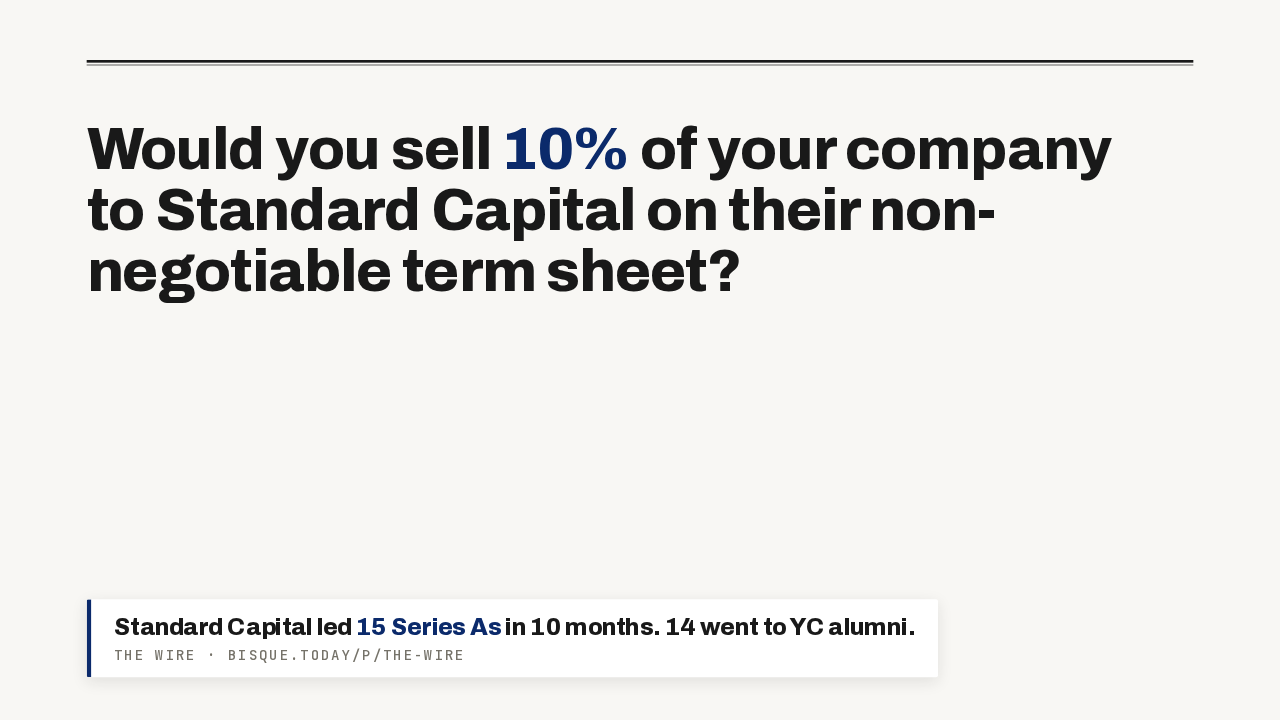Select the word "Would" in the headline

point(175,149)
